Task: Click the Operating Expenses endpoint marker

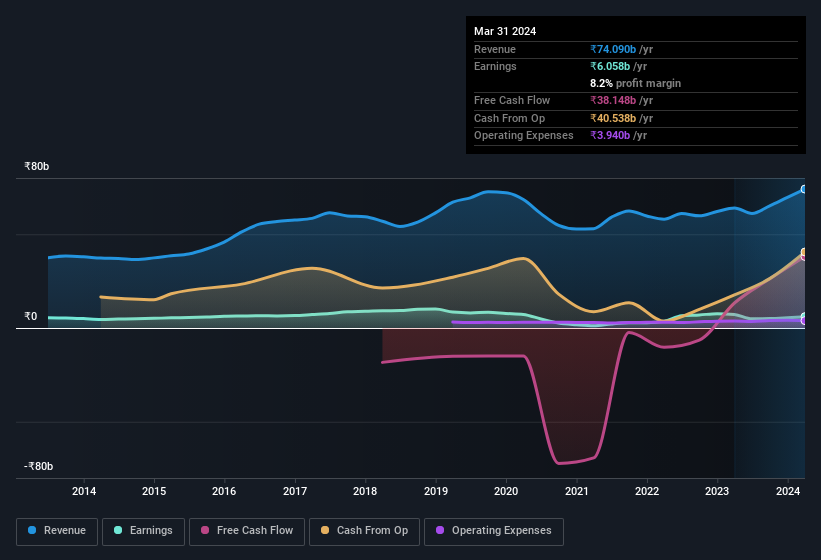Action: click(804, 320)
